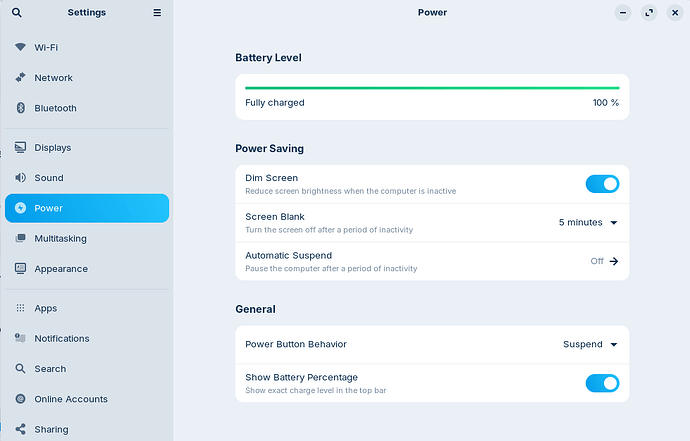Click the Bluetooth icon in sidebar
Screen dimensions: 690x441
(20, 108)
